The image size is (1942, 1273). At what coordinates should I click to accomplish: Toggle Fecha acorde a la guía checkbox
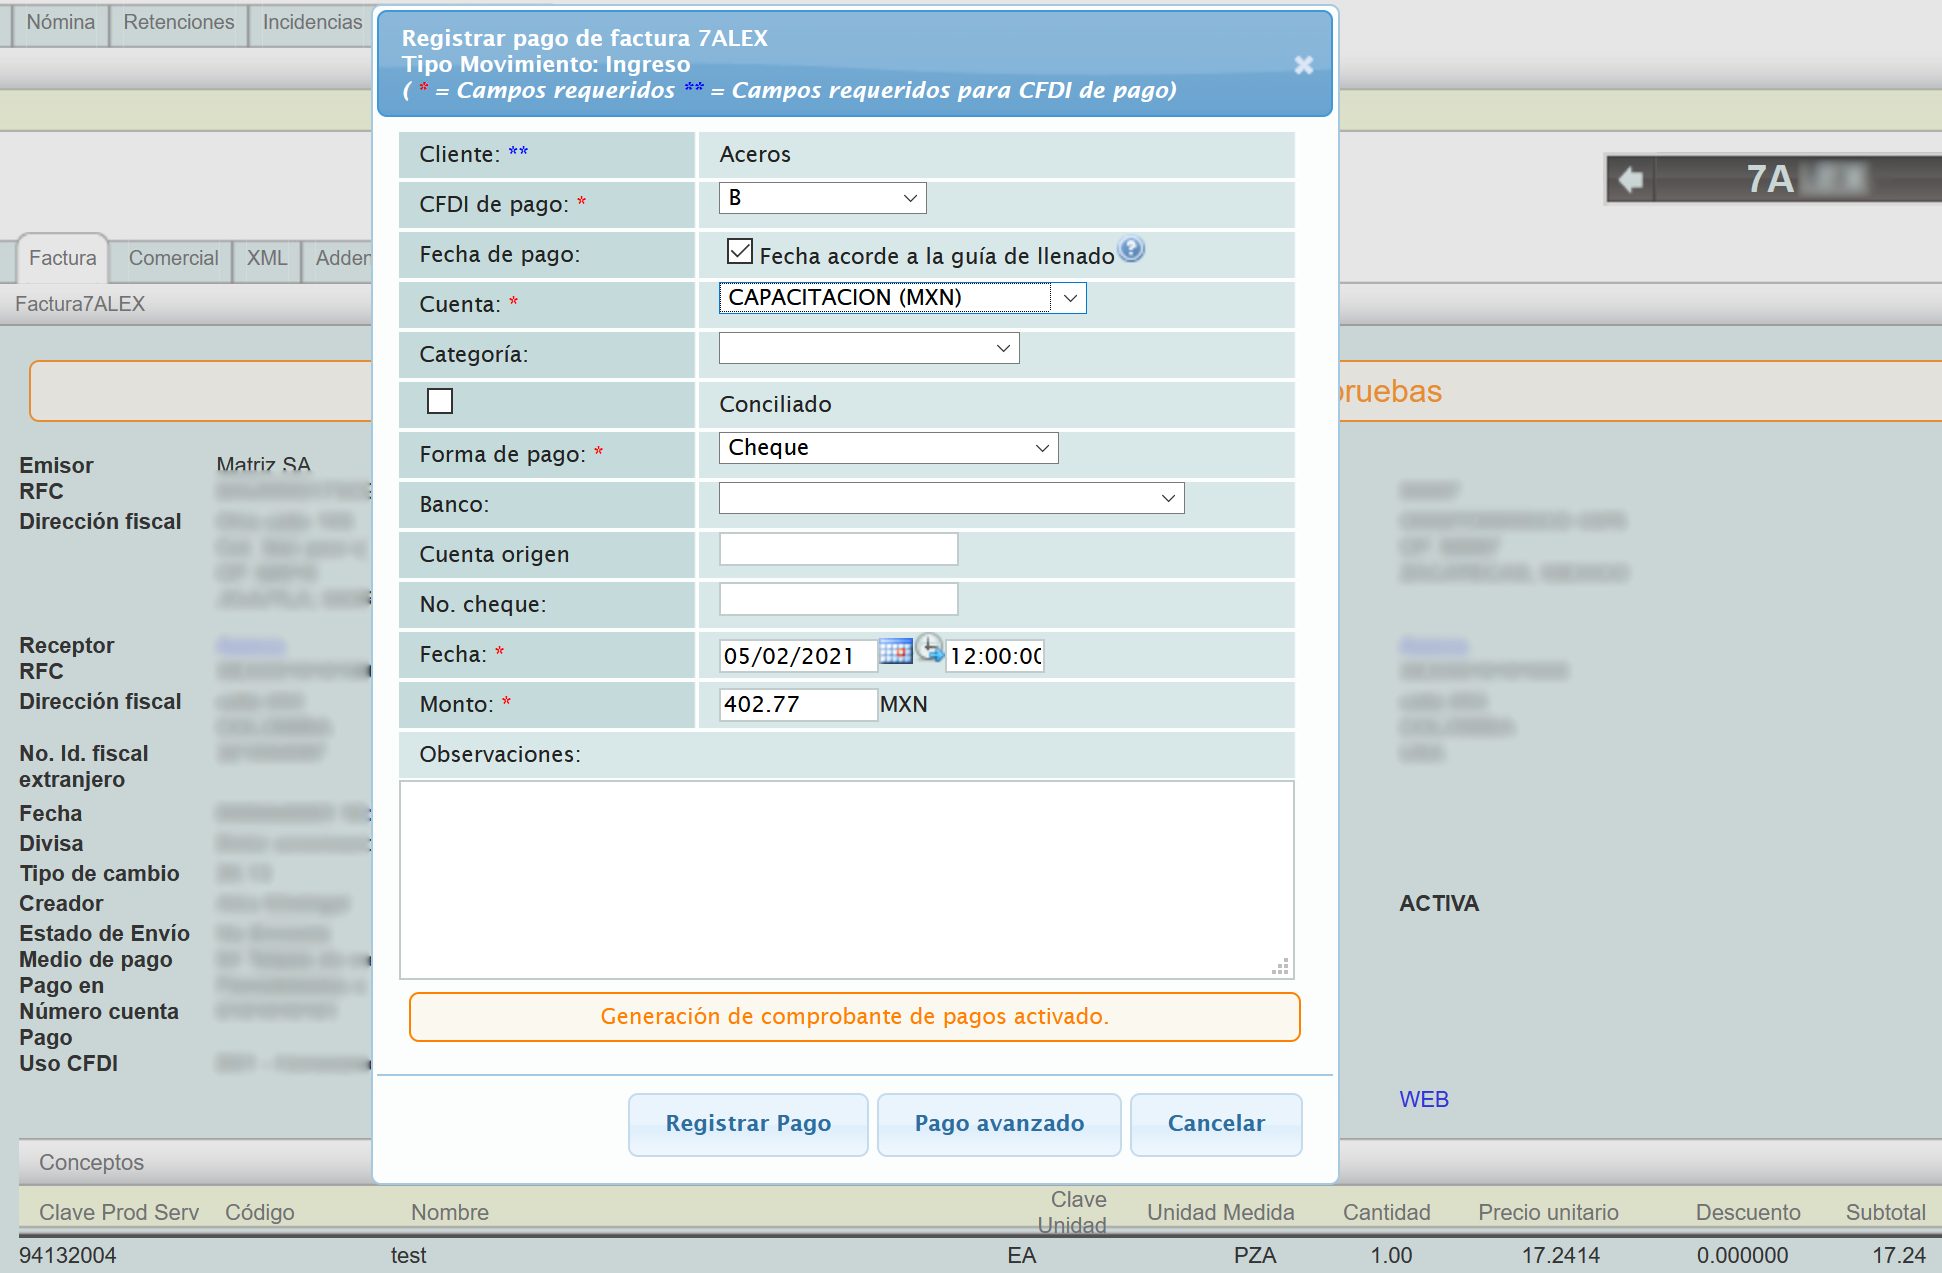[x=740, y=252]
